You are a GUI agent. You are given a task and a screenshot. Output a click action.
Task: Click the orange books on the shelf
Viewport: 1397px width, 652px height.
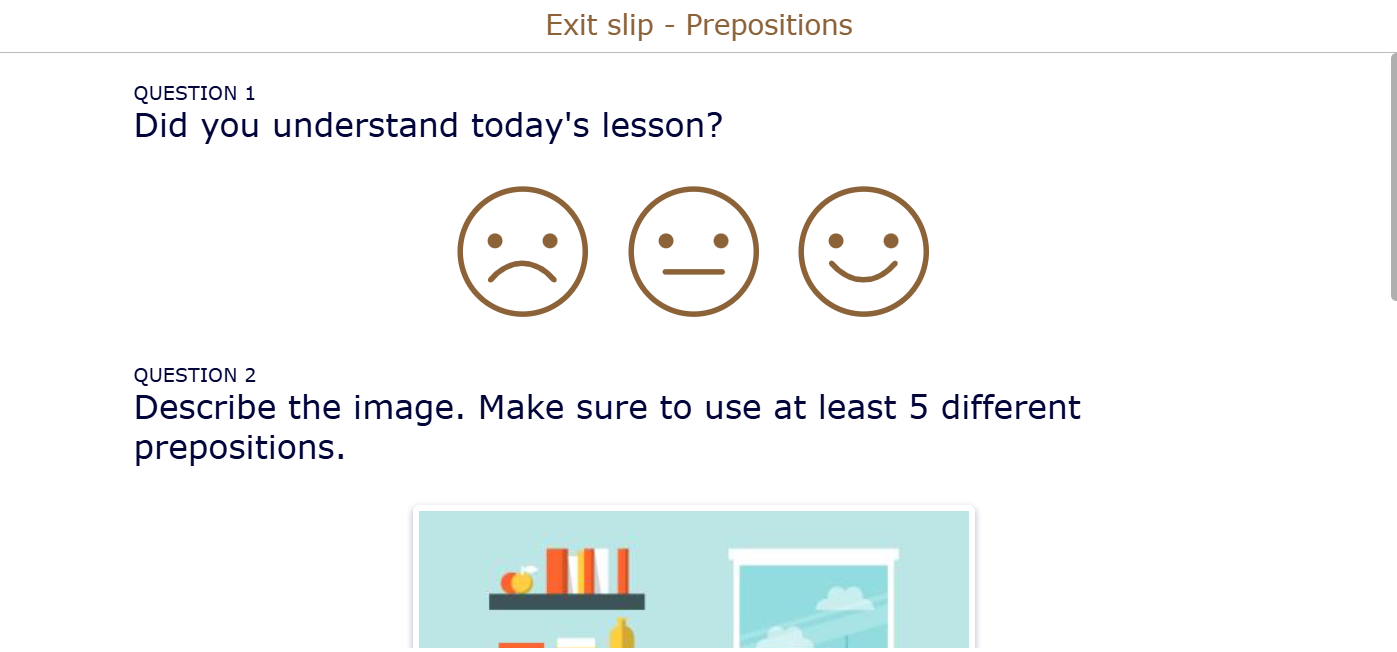point(557,571)
